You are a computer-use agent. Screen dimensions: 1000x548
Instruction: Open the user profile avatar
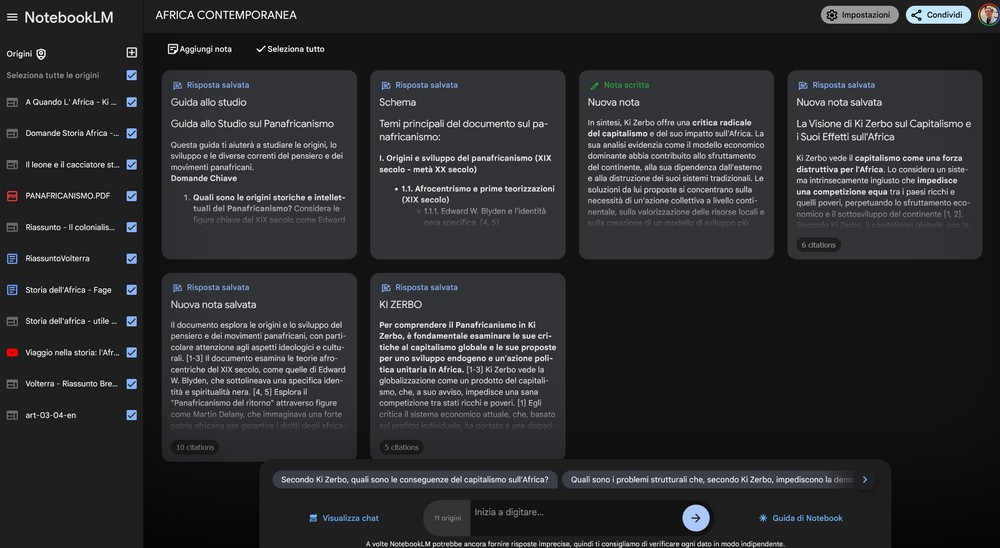[x=987, y=15]
